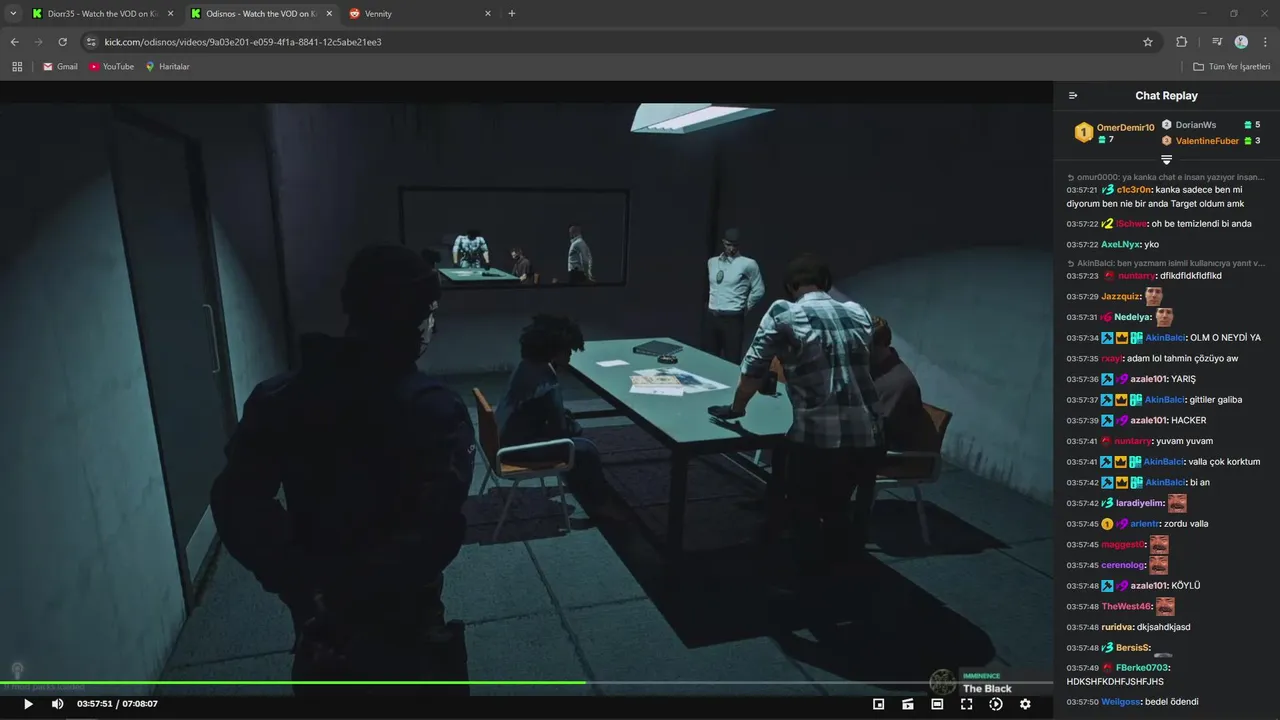Open video quality settings gear
Image resolution: width=1280 pixels, height=720 pixels.
click(1025, 704)
